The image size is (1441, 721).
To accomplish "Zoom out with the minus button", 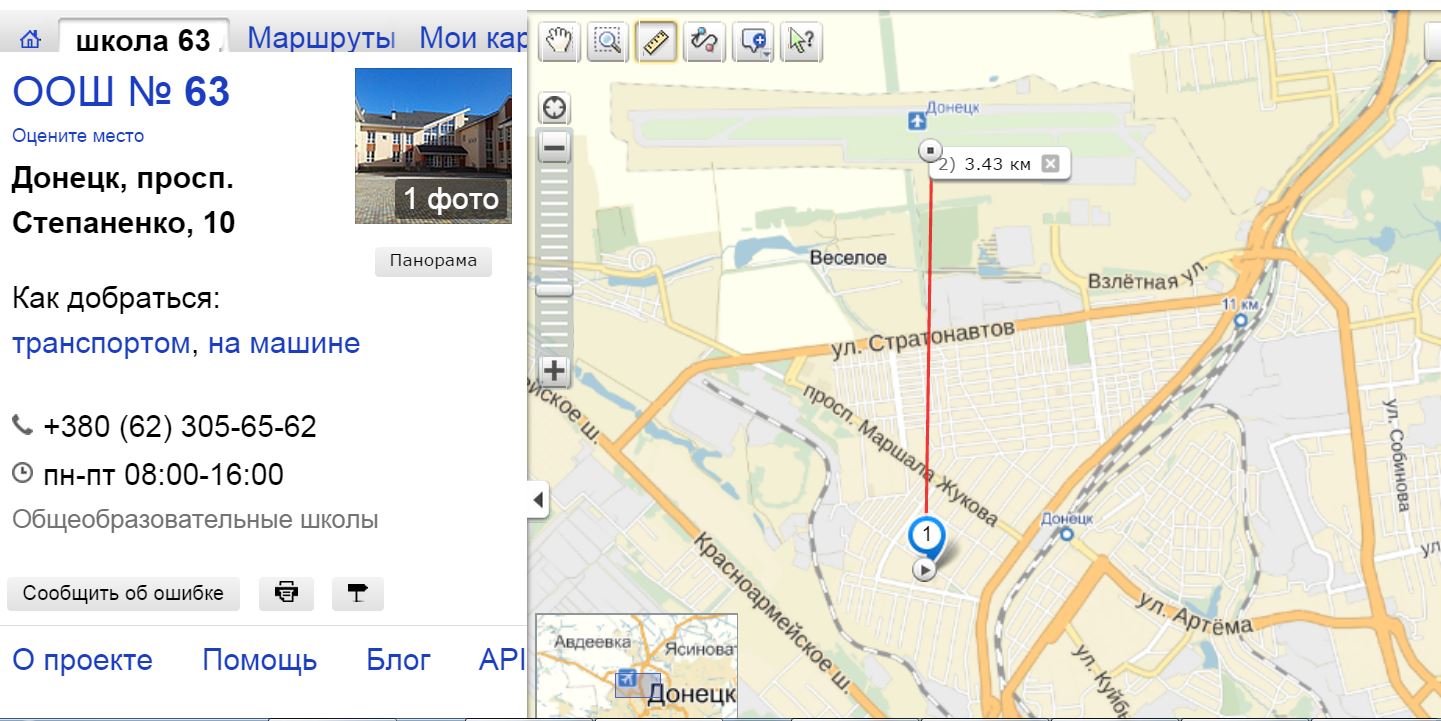I will coord(554,150).
